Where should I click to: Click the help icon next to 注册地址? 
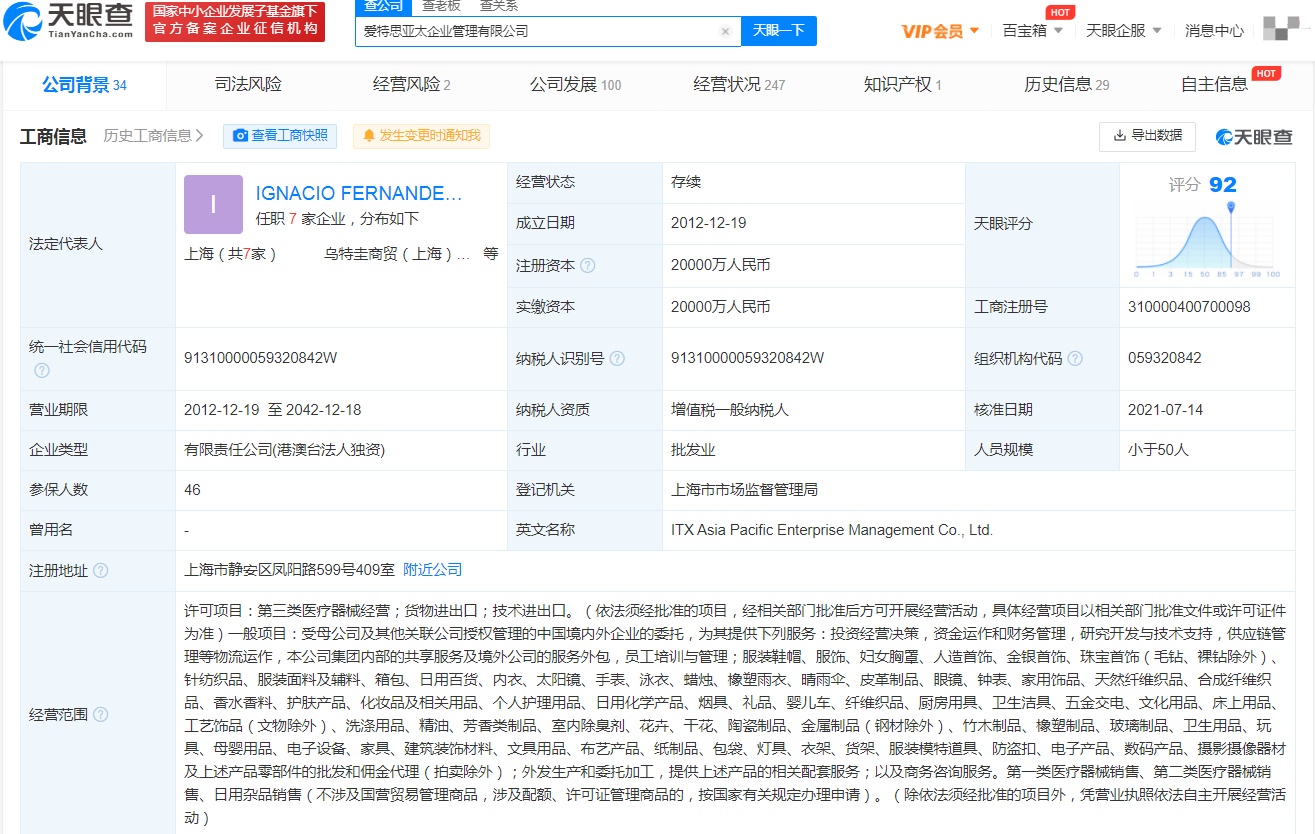100,571
